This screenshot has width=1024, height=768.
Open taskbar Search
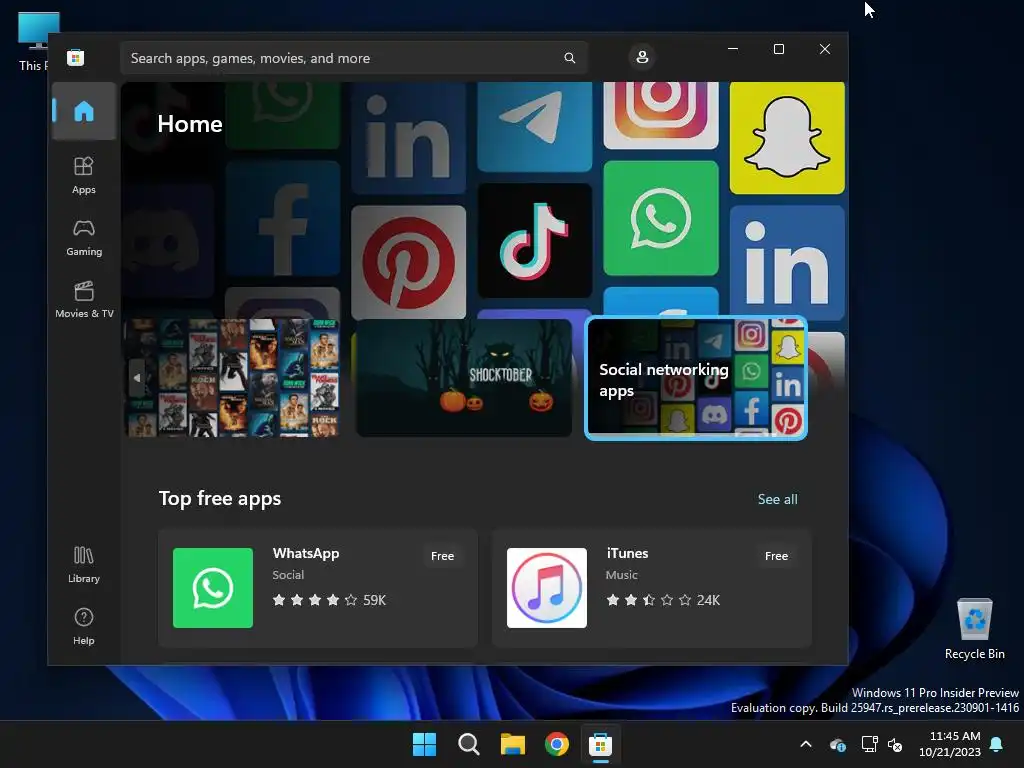point(468,744)
